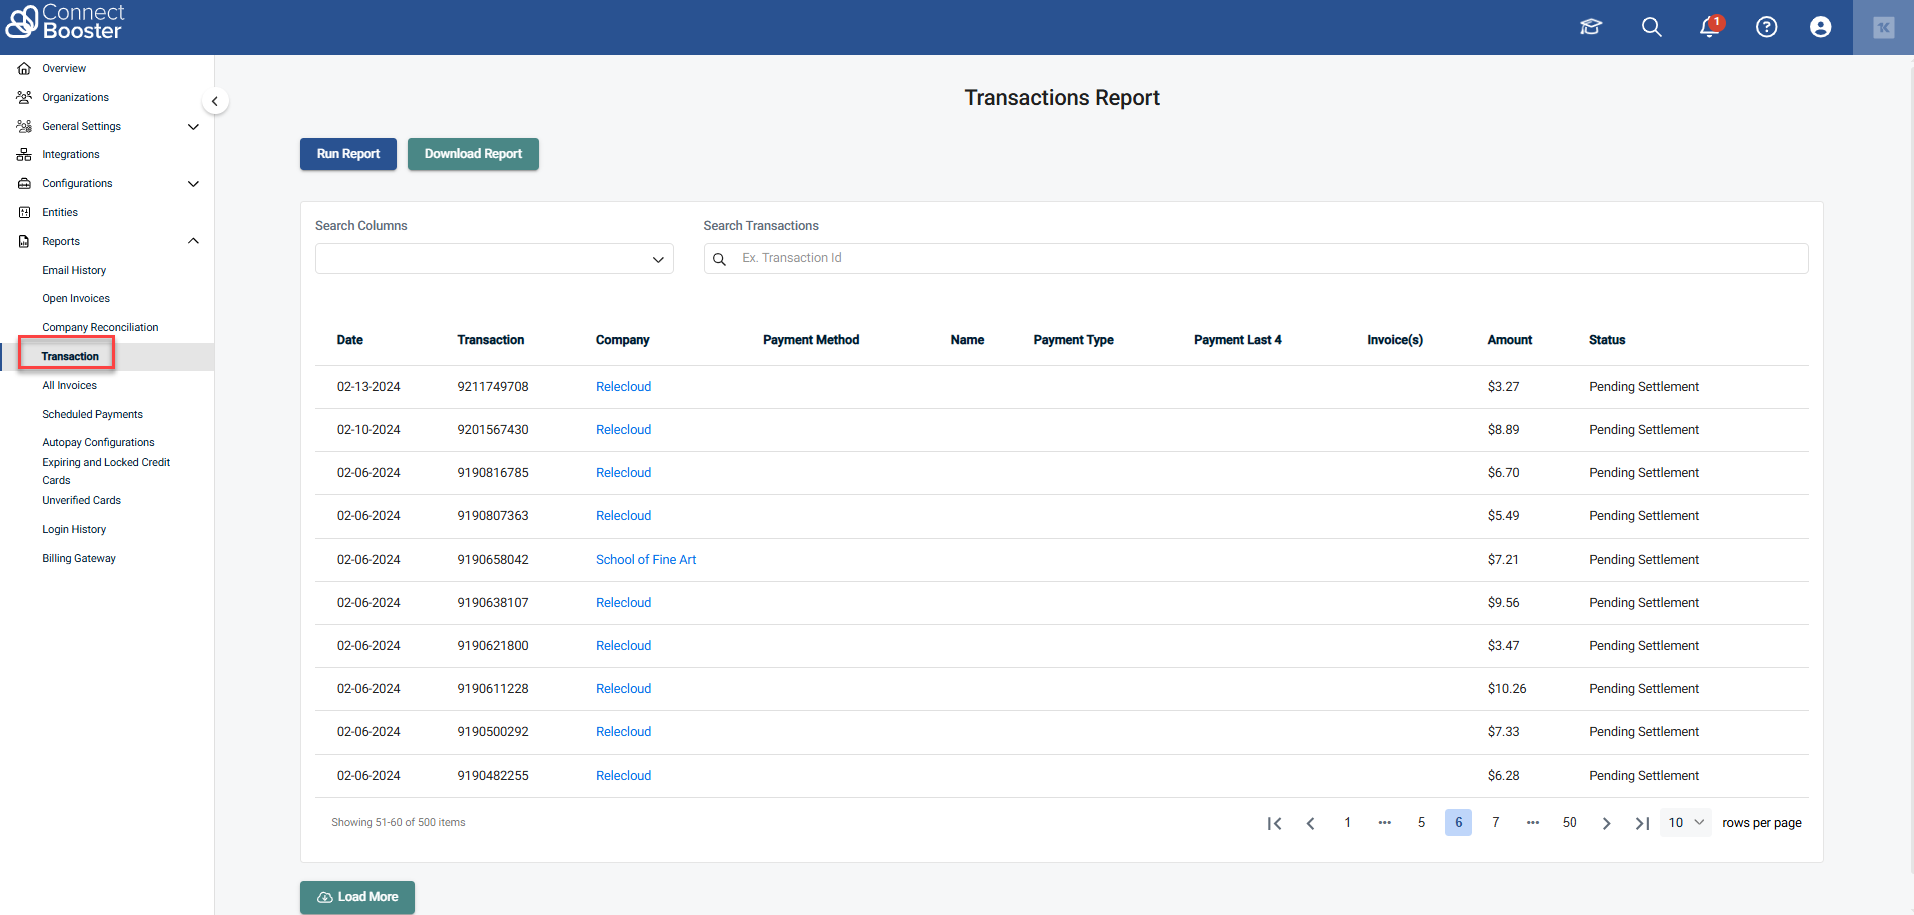Open the Overview home icon in sidebar
Image resolution: width=1914 pixels, height=915 pixels.
pyautogui.click(x=24, y=68)
